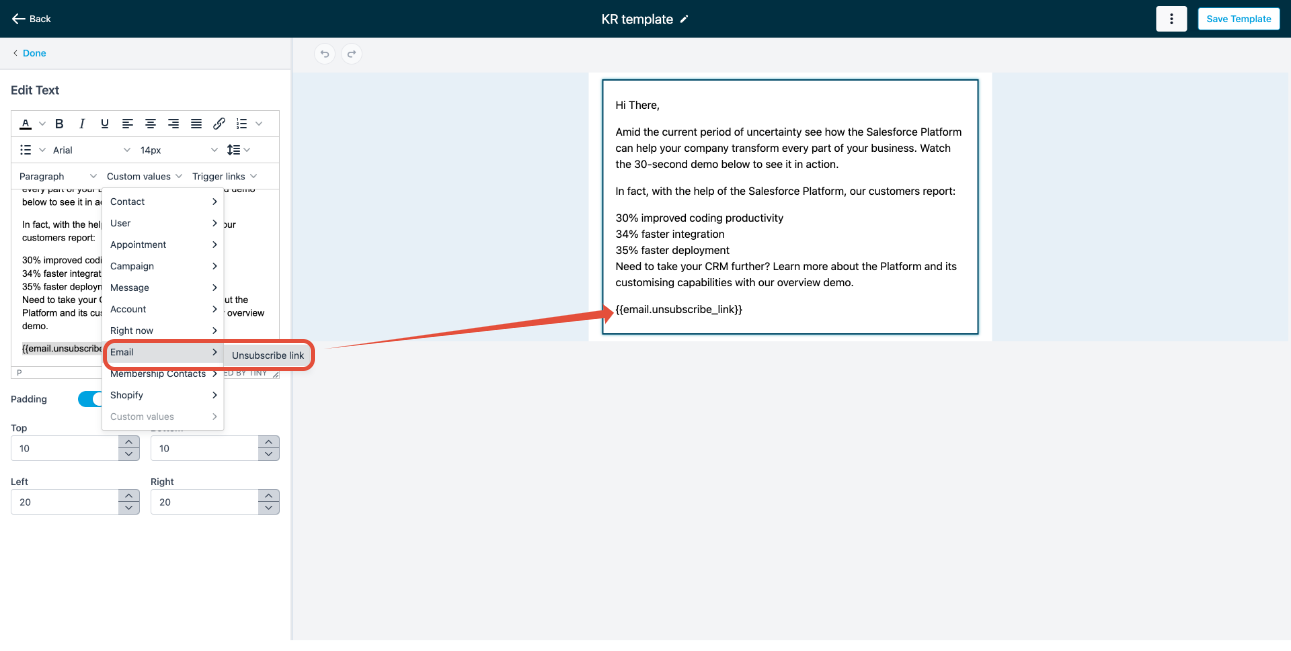This screenshot has height=651, width=1291.
Task: Open the text color dropdown arrow
Action: tap(41, 124)
